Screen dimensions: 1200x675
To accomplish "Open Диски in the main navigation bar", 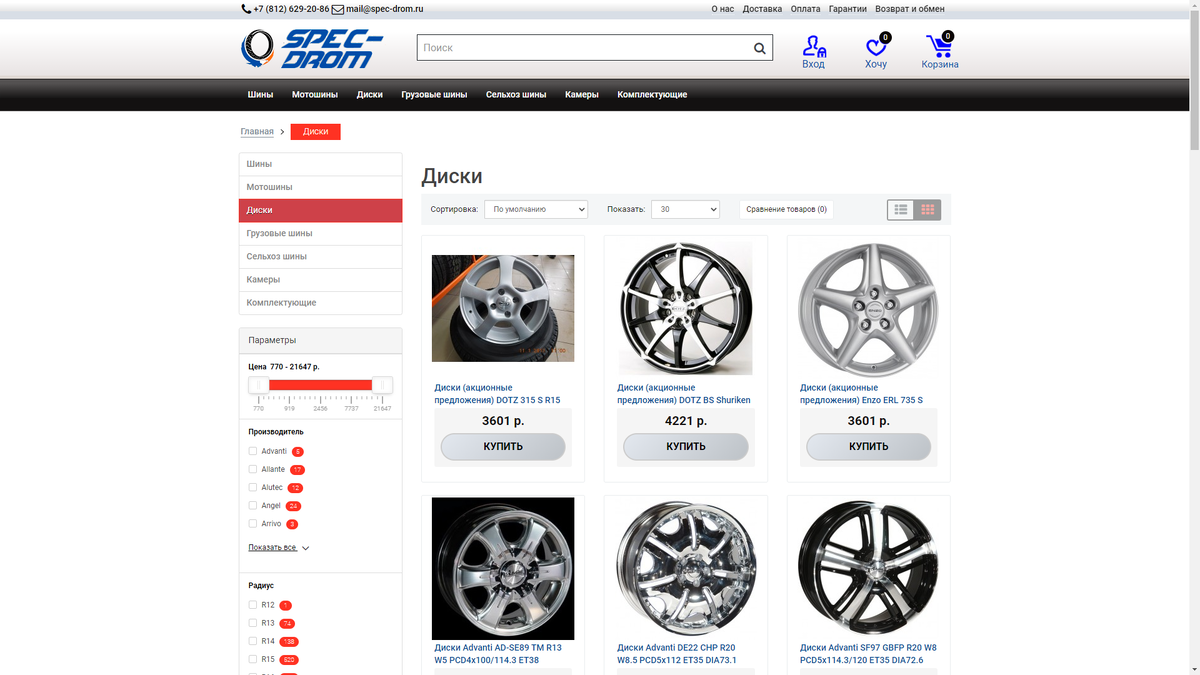I will 370,95.
